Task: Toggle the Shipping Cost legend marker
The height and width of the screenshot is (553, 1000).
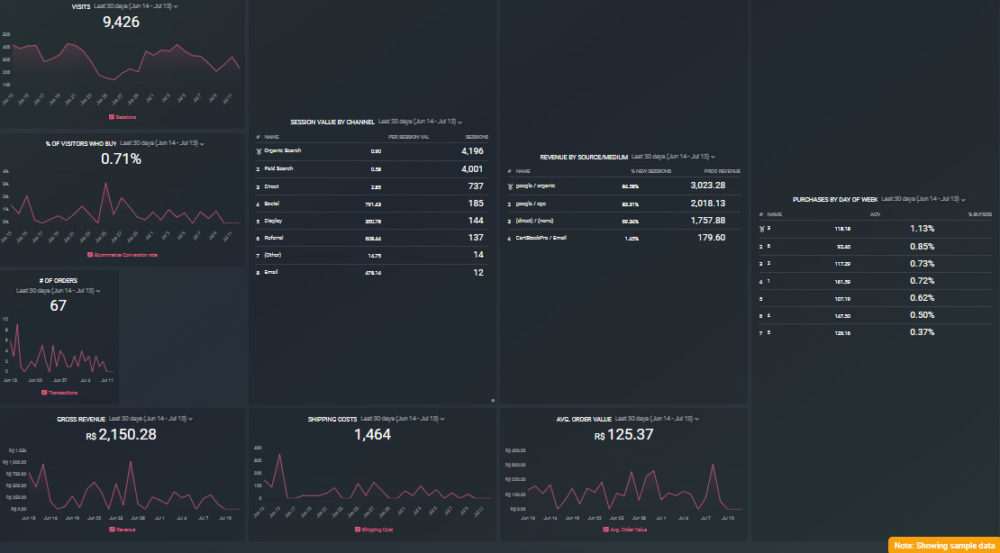Action: click(x=357, y=529)
